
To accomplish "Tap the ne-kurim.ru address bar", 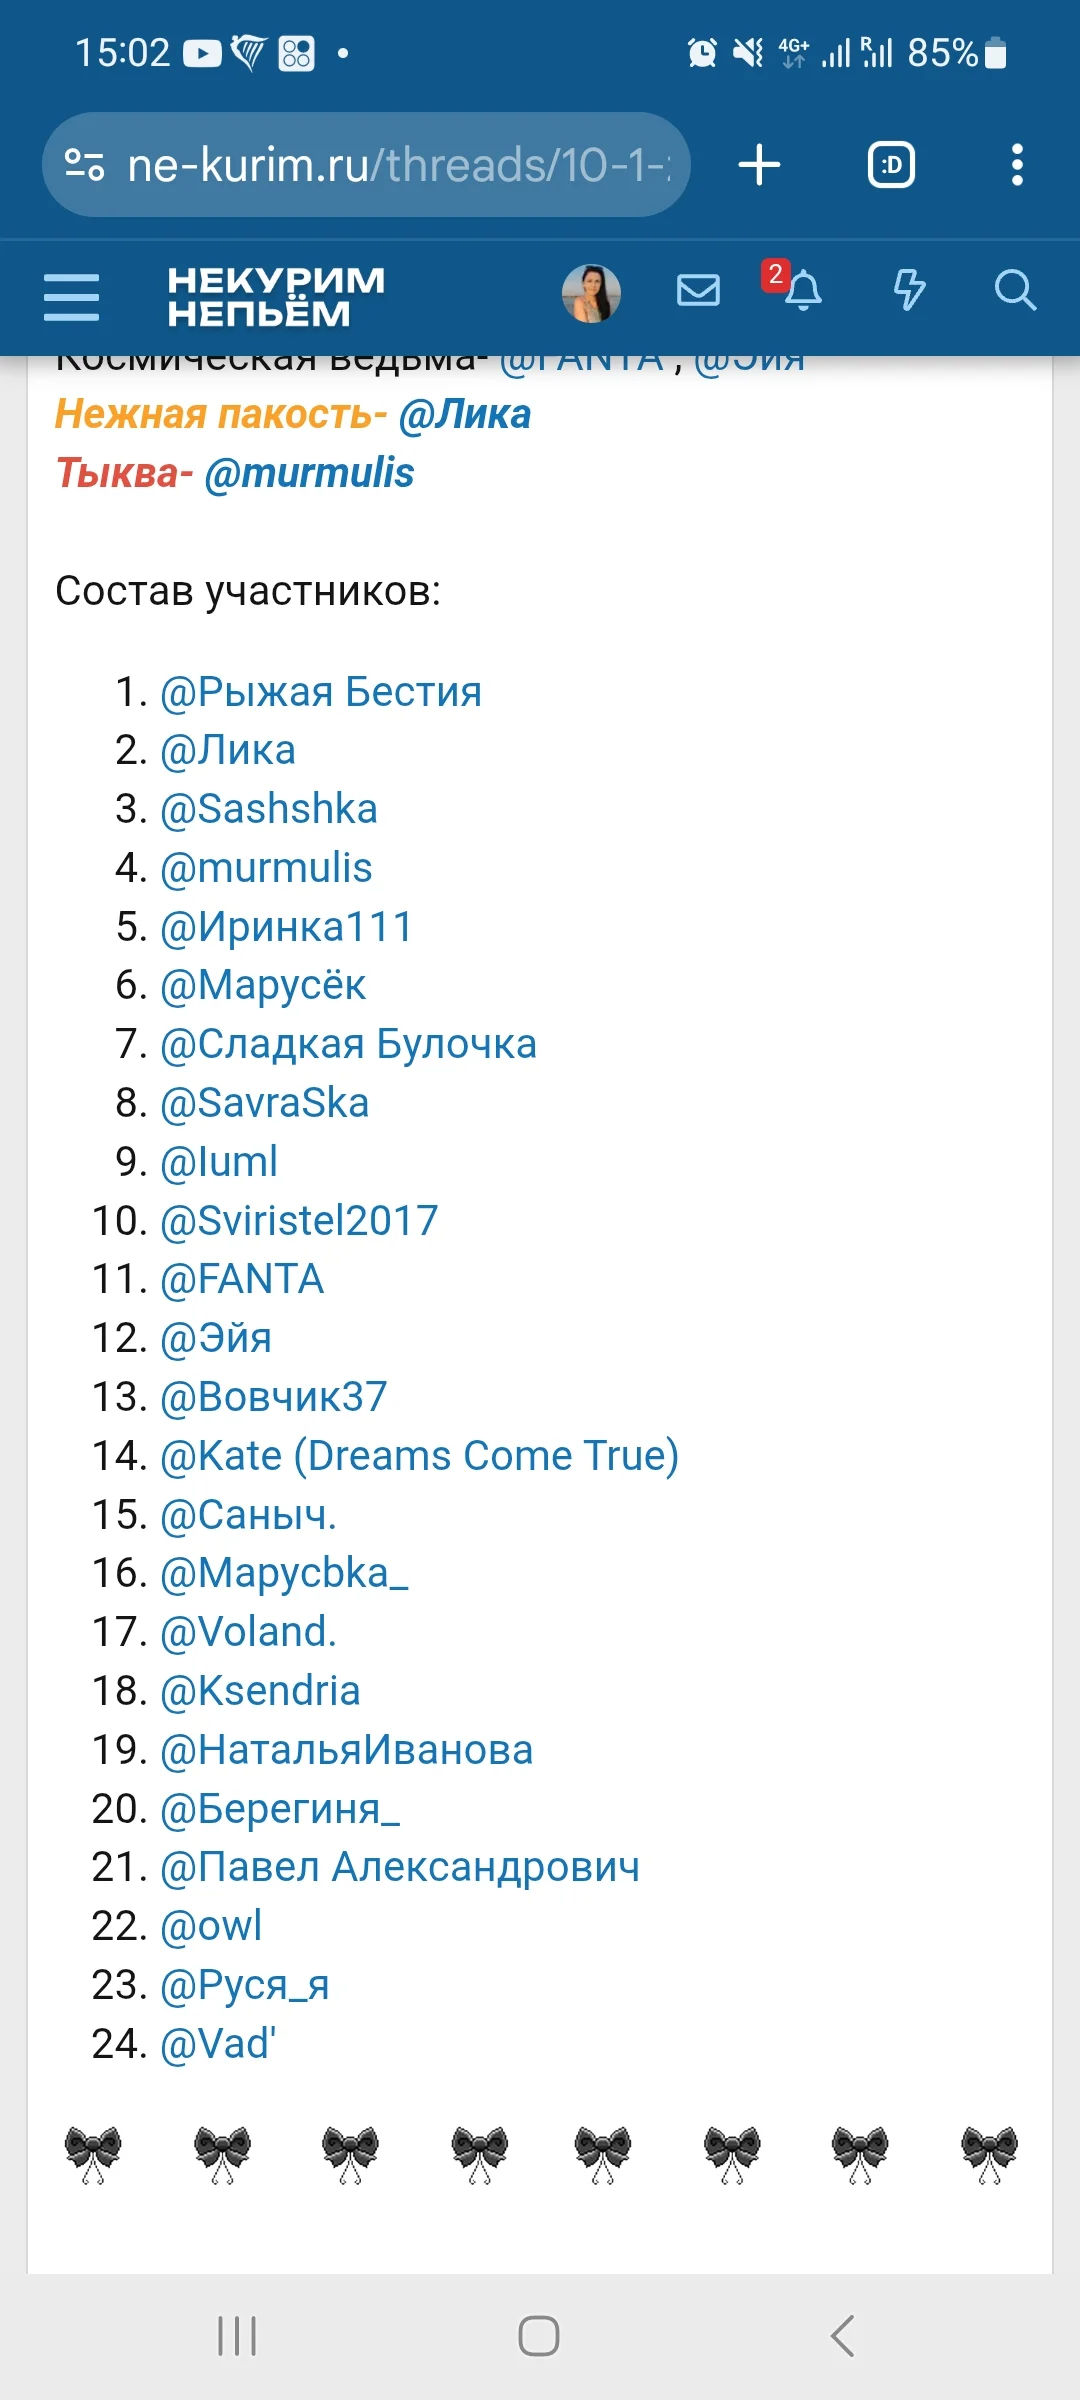I will 400,165.
